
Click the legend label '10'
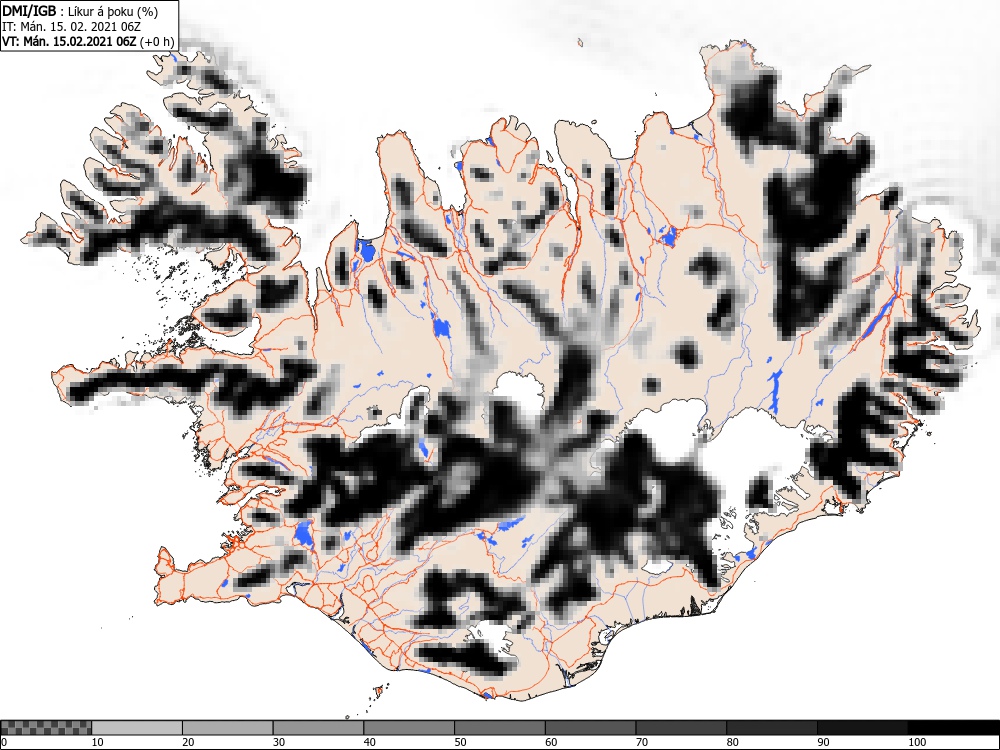coord(98,742)
